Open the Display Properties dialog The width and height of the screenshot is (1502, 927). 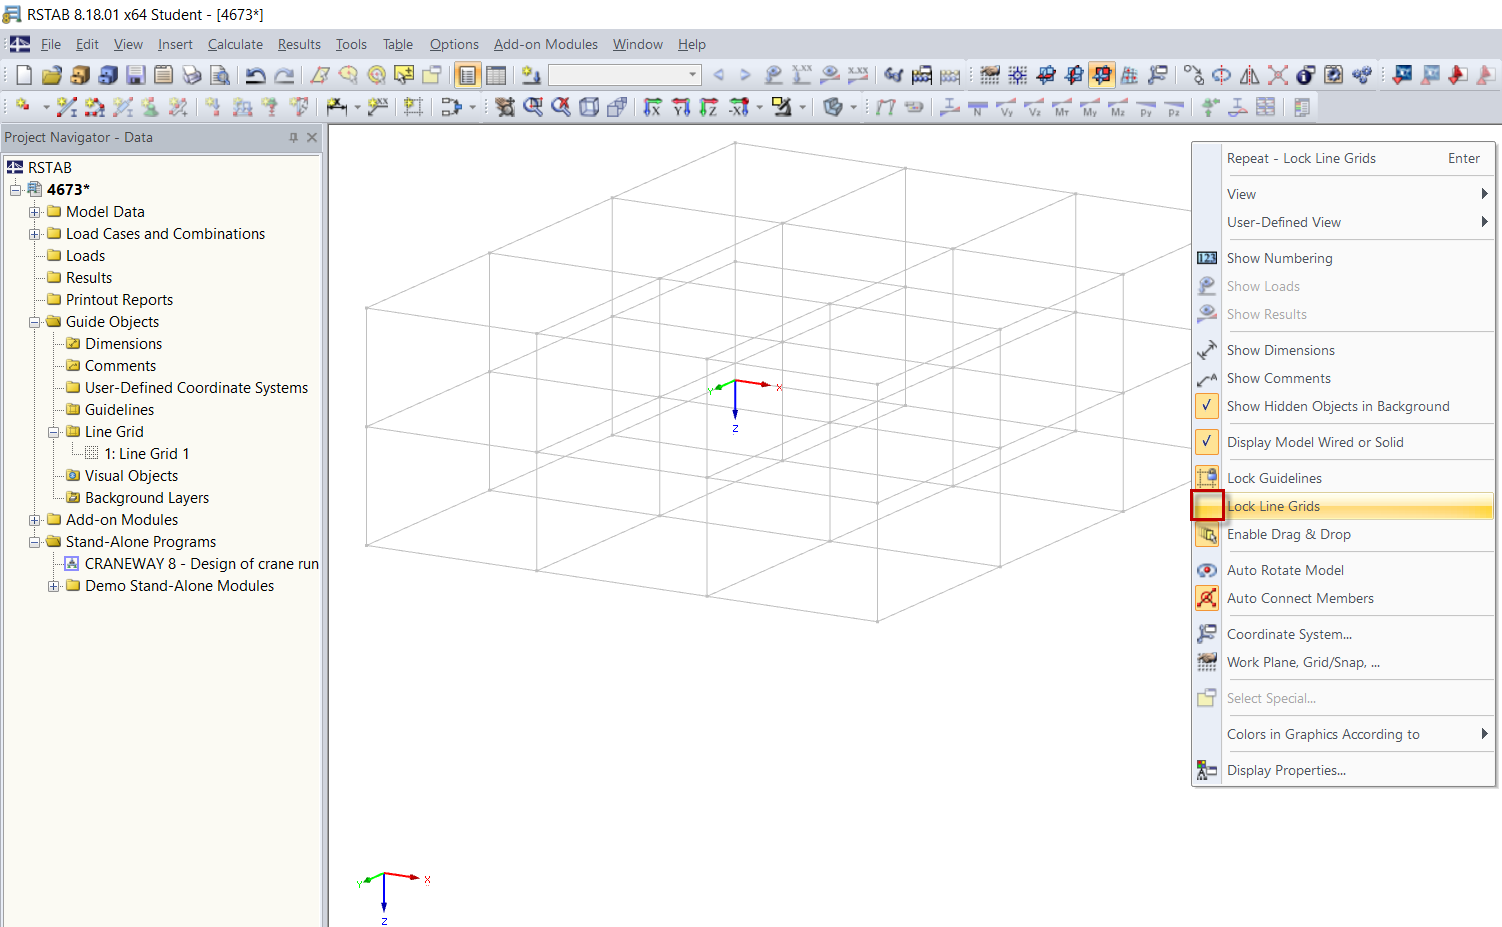tap(1287, 770)
